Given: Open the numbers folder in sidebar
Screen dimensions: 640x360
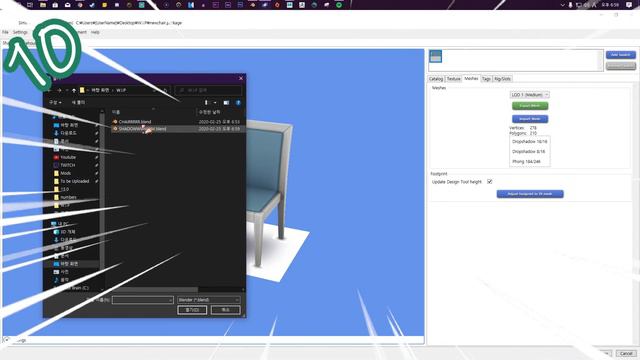Looking at the screenshot, I should point(68,197).
